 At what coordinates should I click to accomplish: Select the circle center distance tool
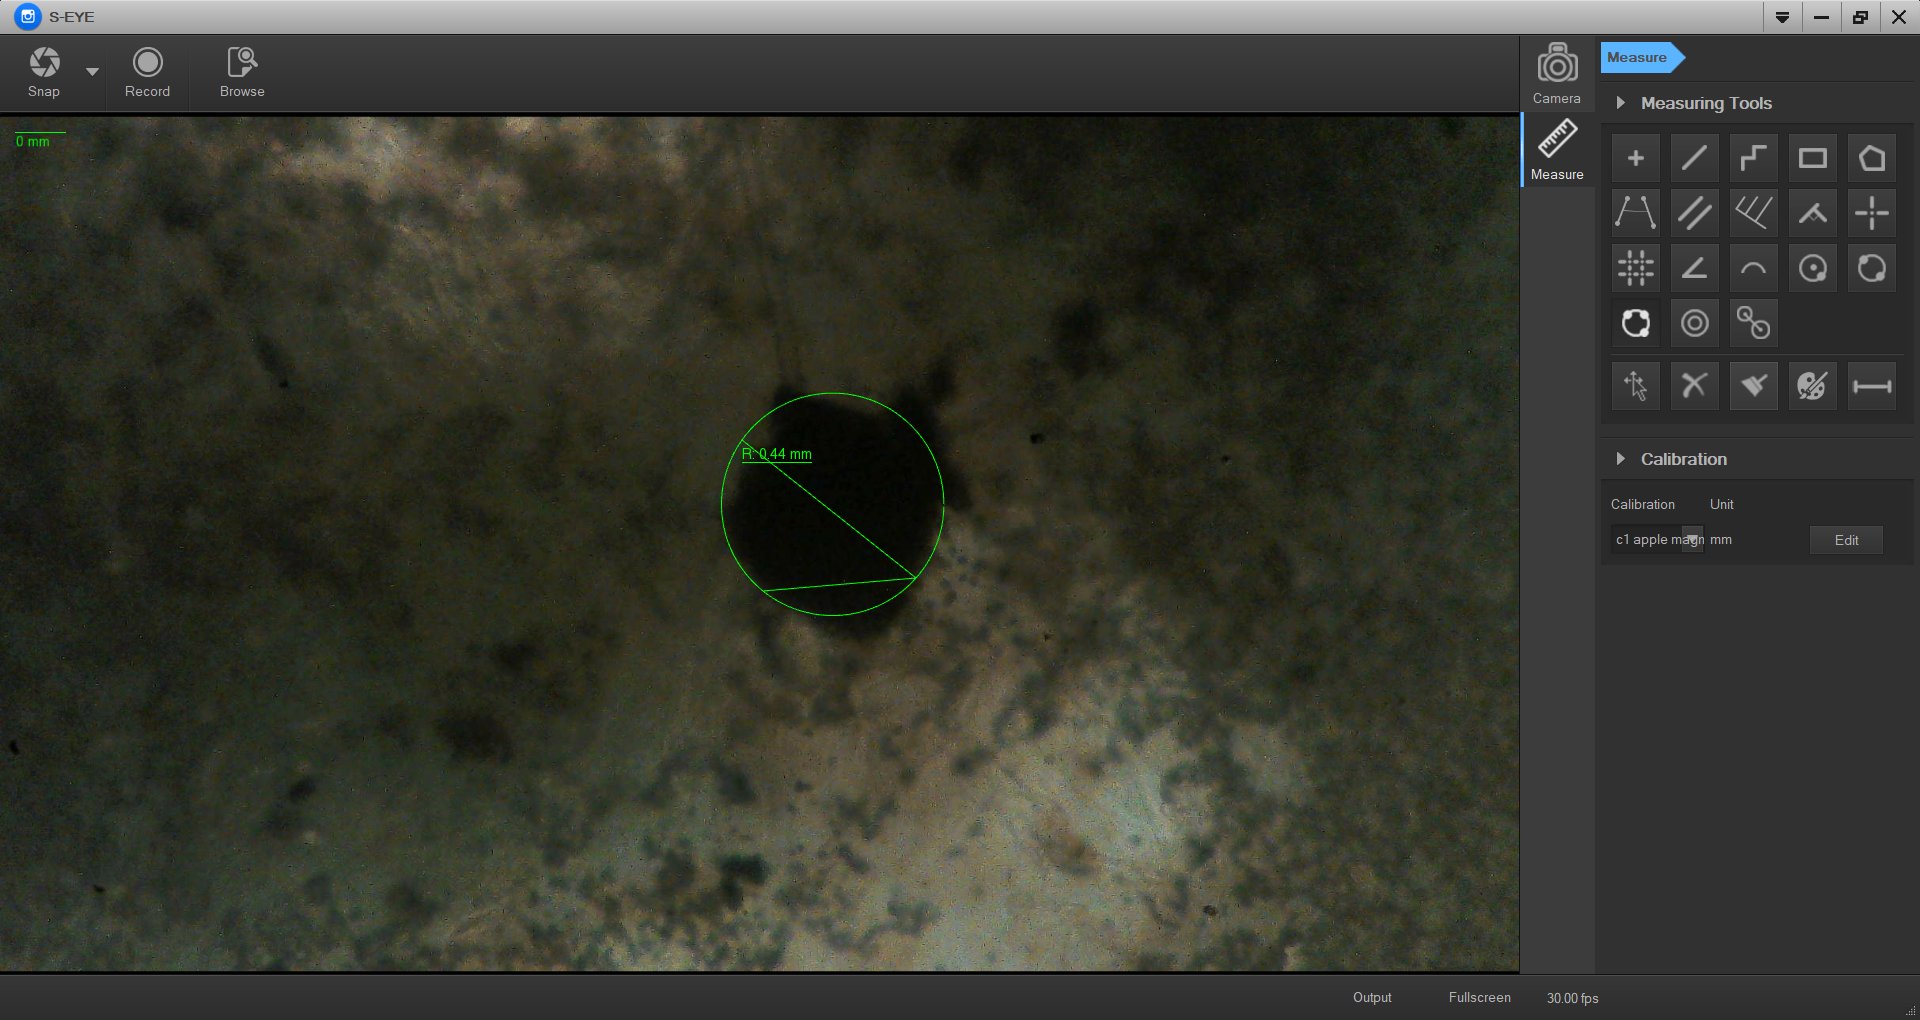coord(1754,323)
